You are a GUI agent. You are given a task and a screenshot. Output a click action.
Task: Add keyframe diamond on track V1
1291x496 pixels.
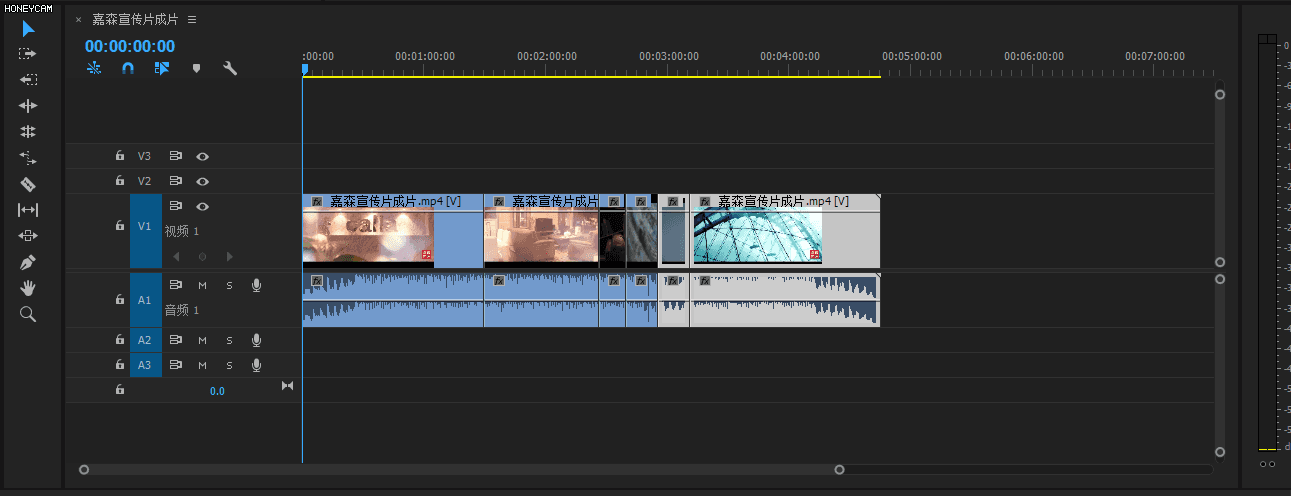(x=203, y=256)
